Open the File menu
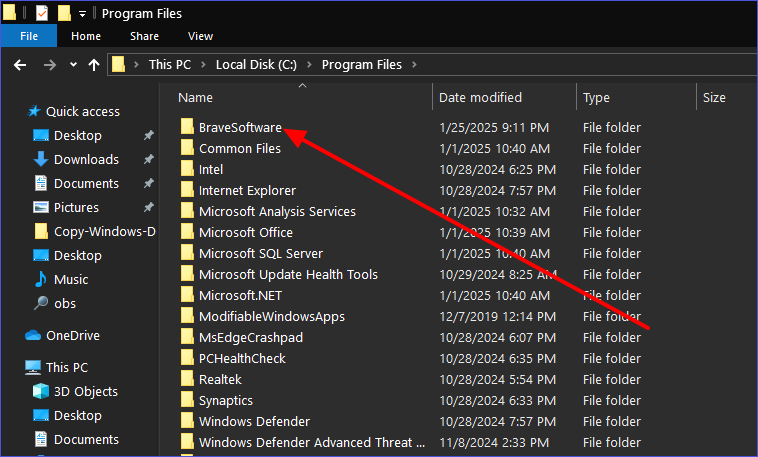Viewport: 758px width, 457px height. (x=29, y=36)
